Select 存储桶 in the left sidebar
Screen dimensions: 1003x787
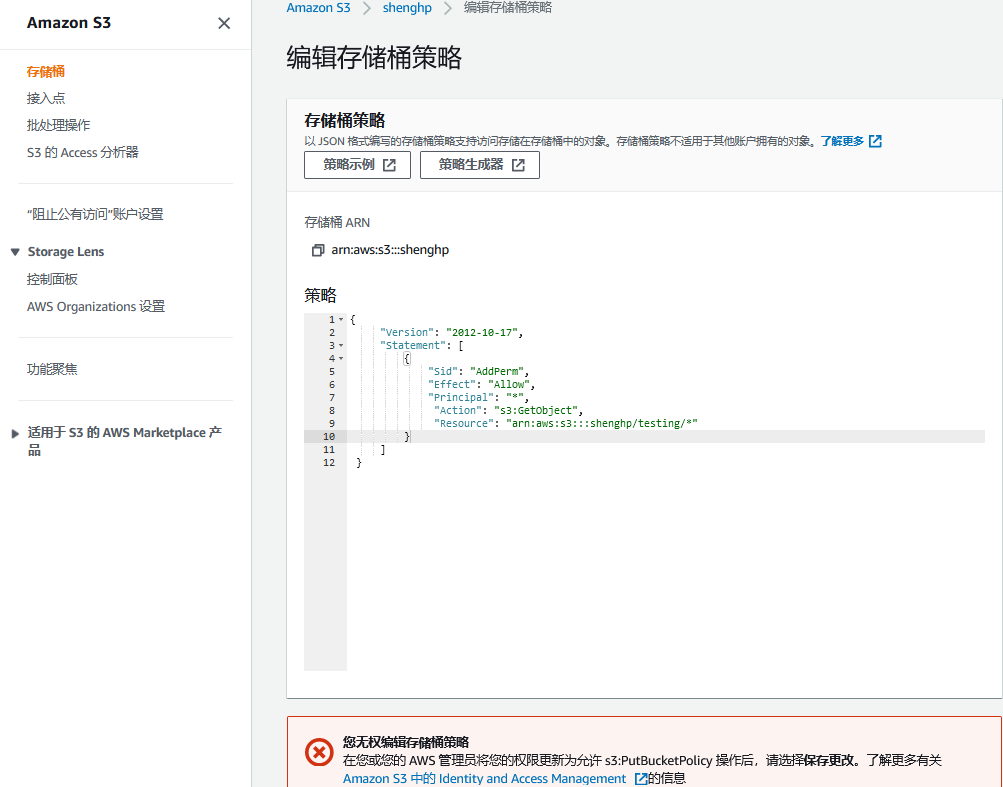[45, 71]
